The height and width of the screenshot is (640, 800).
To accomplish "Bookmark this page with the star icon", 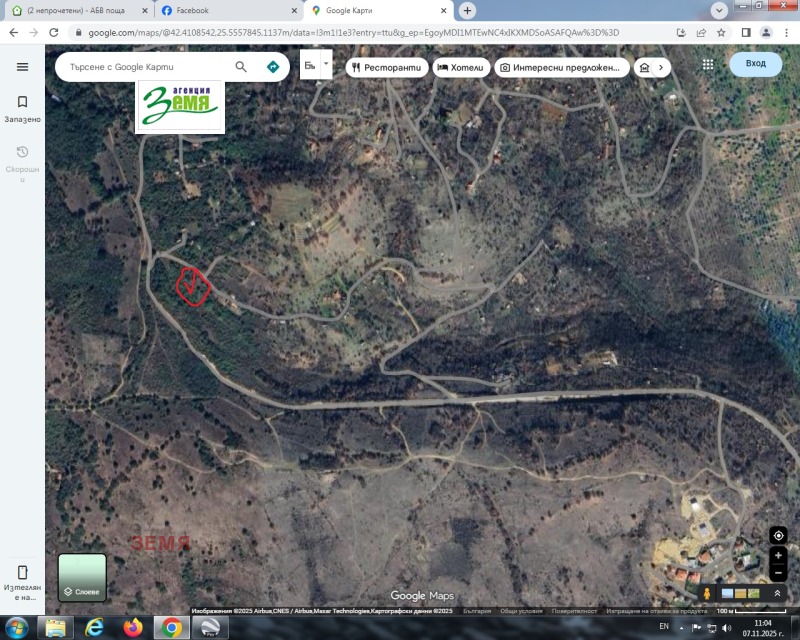I will click(721, 32).
